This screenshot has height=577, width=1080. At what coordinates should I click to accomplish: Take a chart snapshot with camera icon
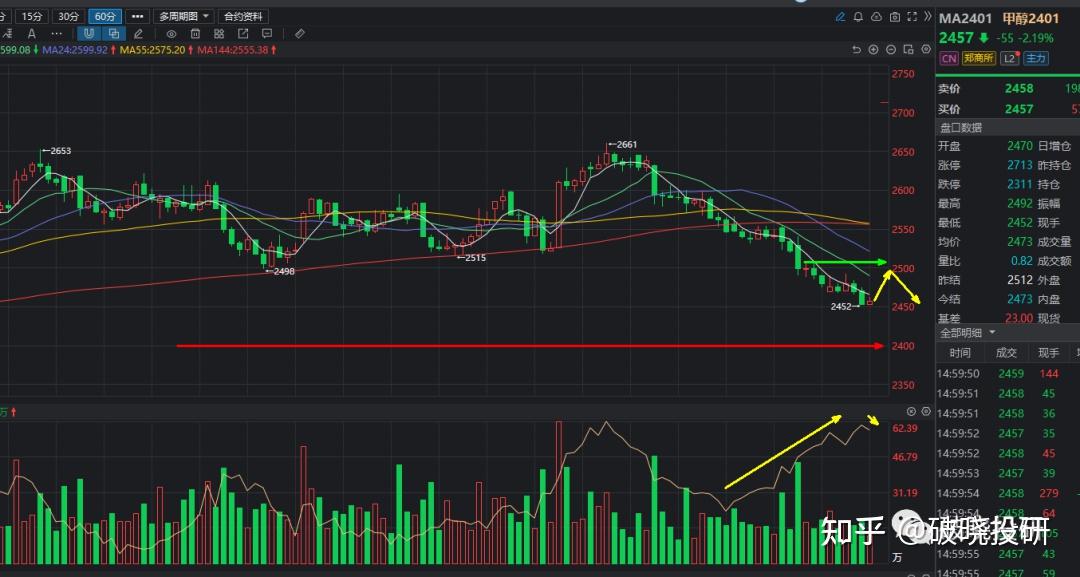coord(894,17)
